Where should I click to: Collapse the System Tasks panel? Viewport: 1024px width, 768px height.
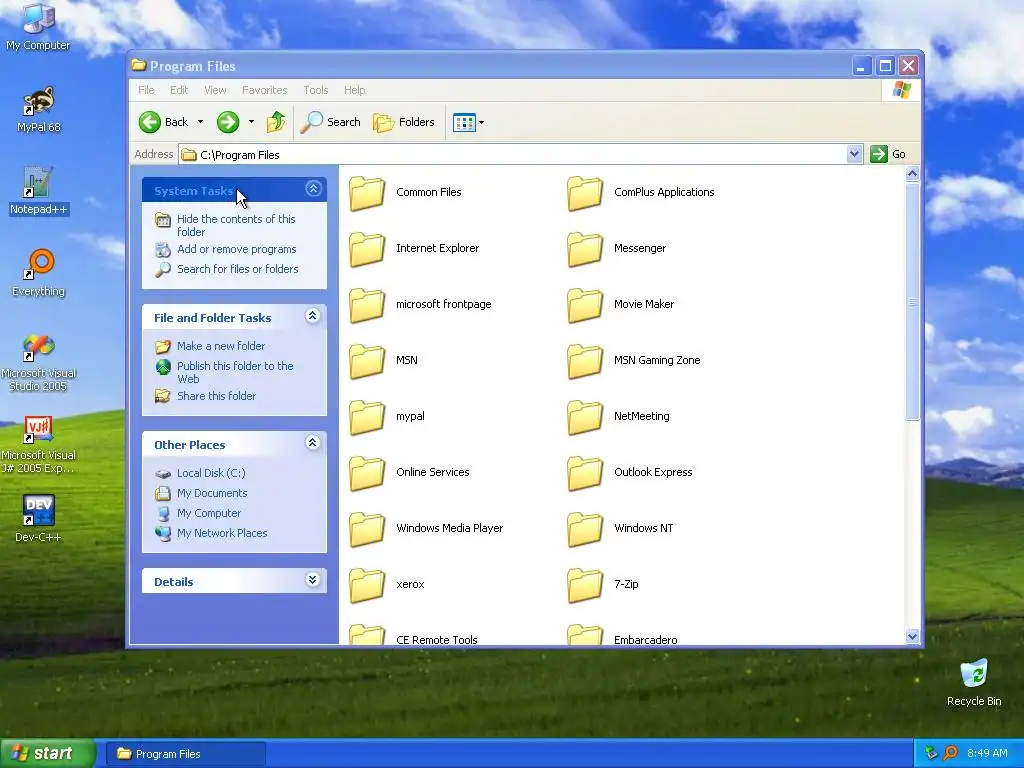point(313,189)
